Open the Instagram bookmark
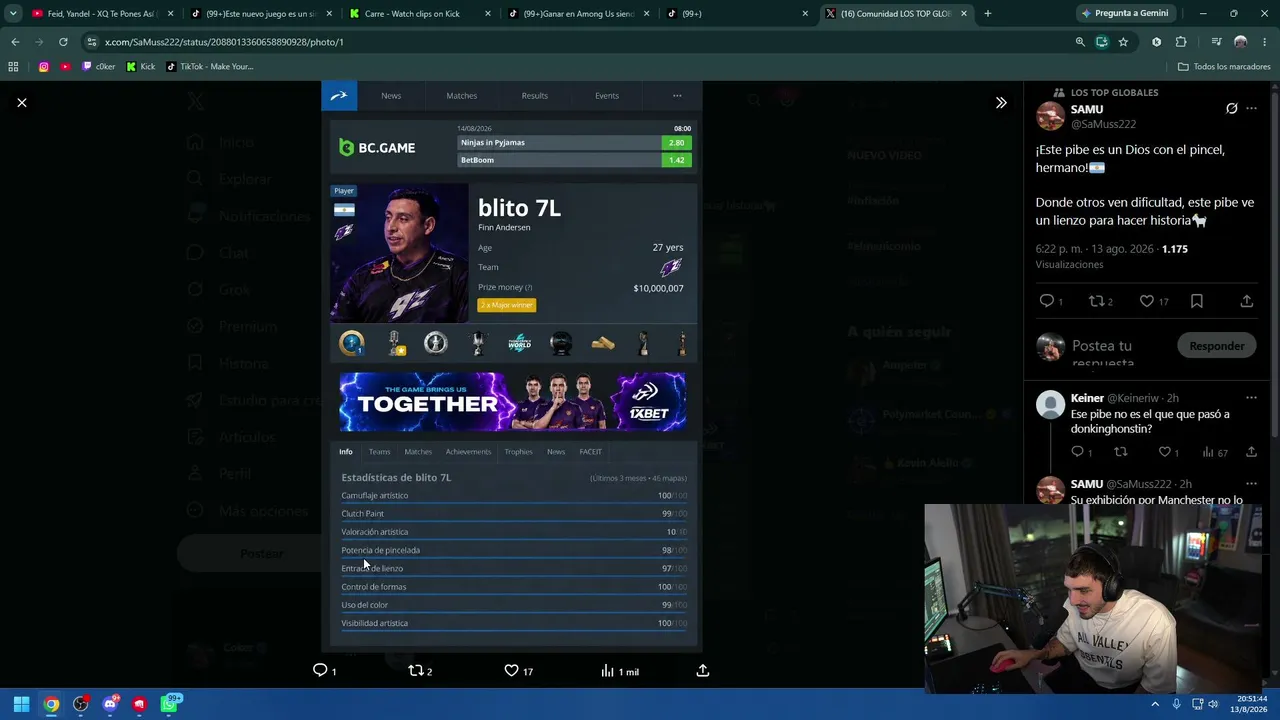1280x720 pixels. tap(44, 67)
